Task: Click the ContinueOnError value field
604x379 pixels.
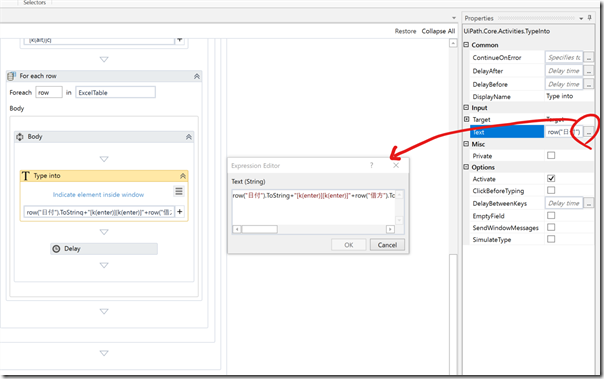Action: pos(564,57)
